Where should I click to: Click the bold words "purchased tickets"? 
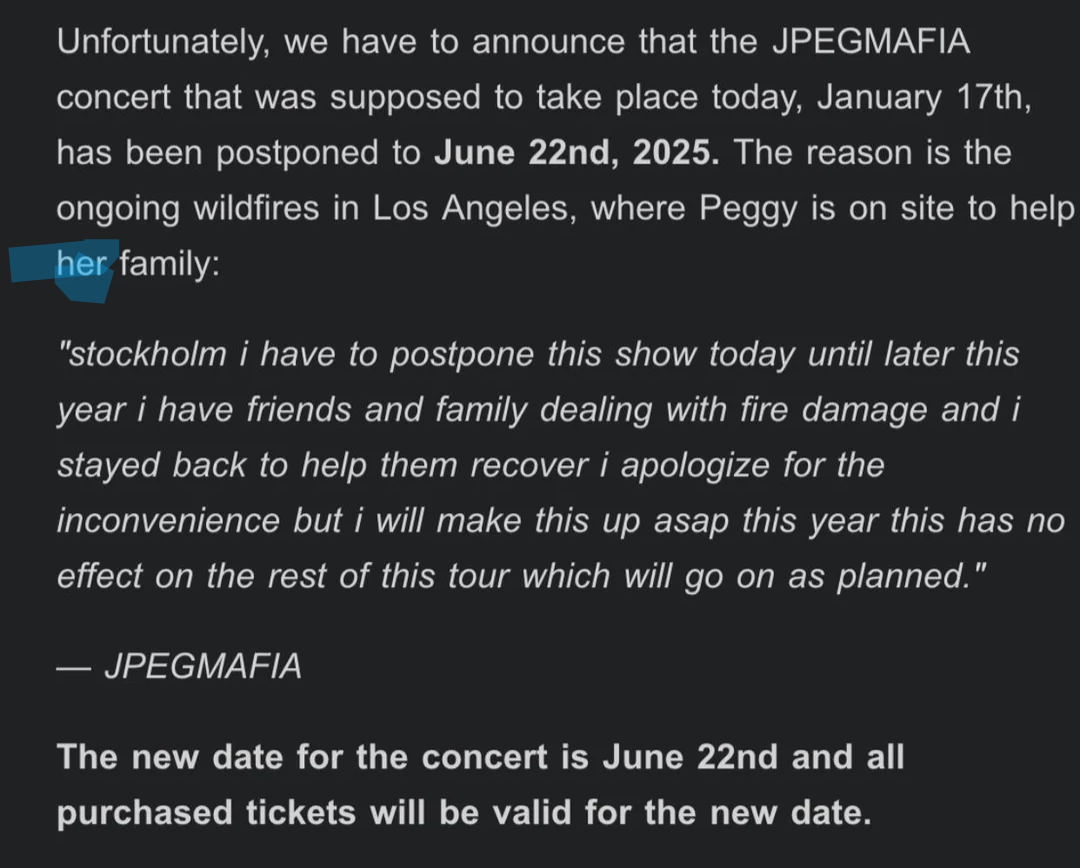click(206, 814)
